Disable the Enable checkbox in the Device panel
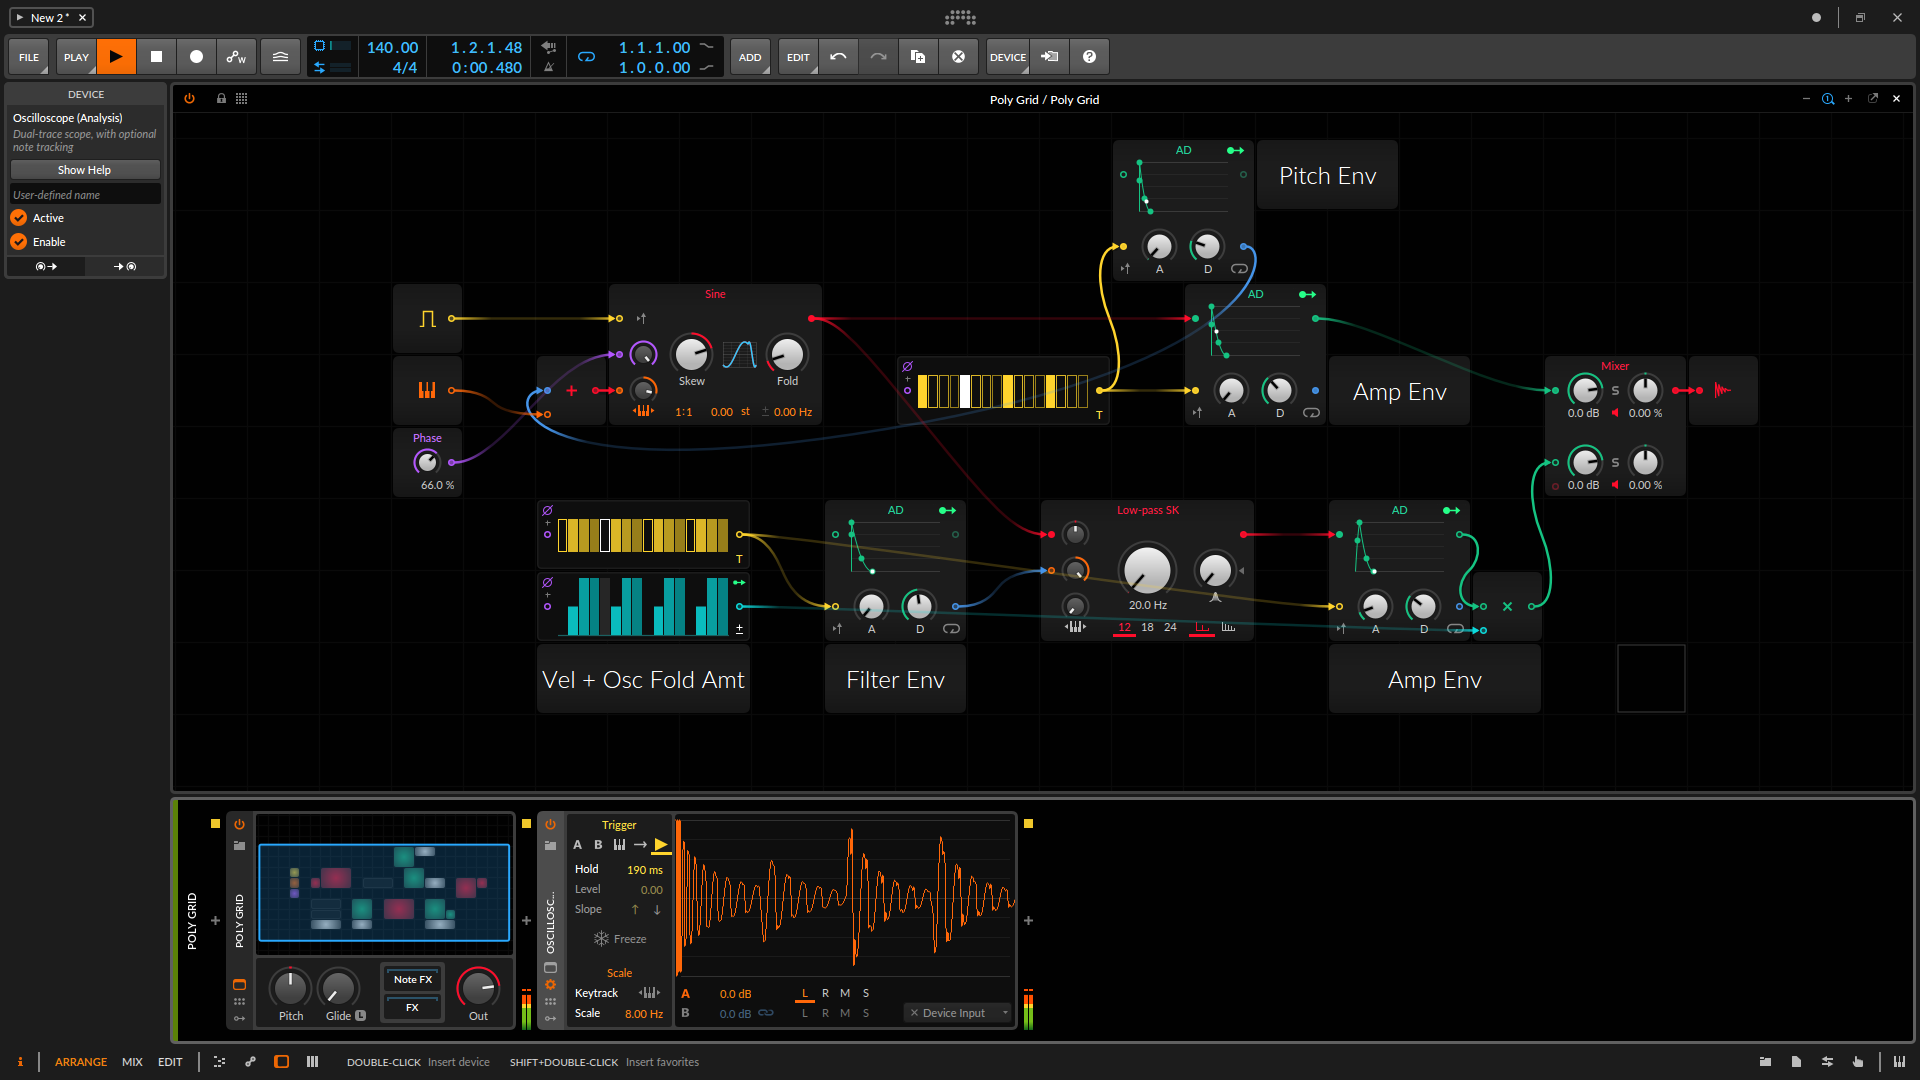The image size is (1920, 1080). pos(19,241)
